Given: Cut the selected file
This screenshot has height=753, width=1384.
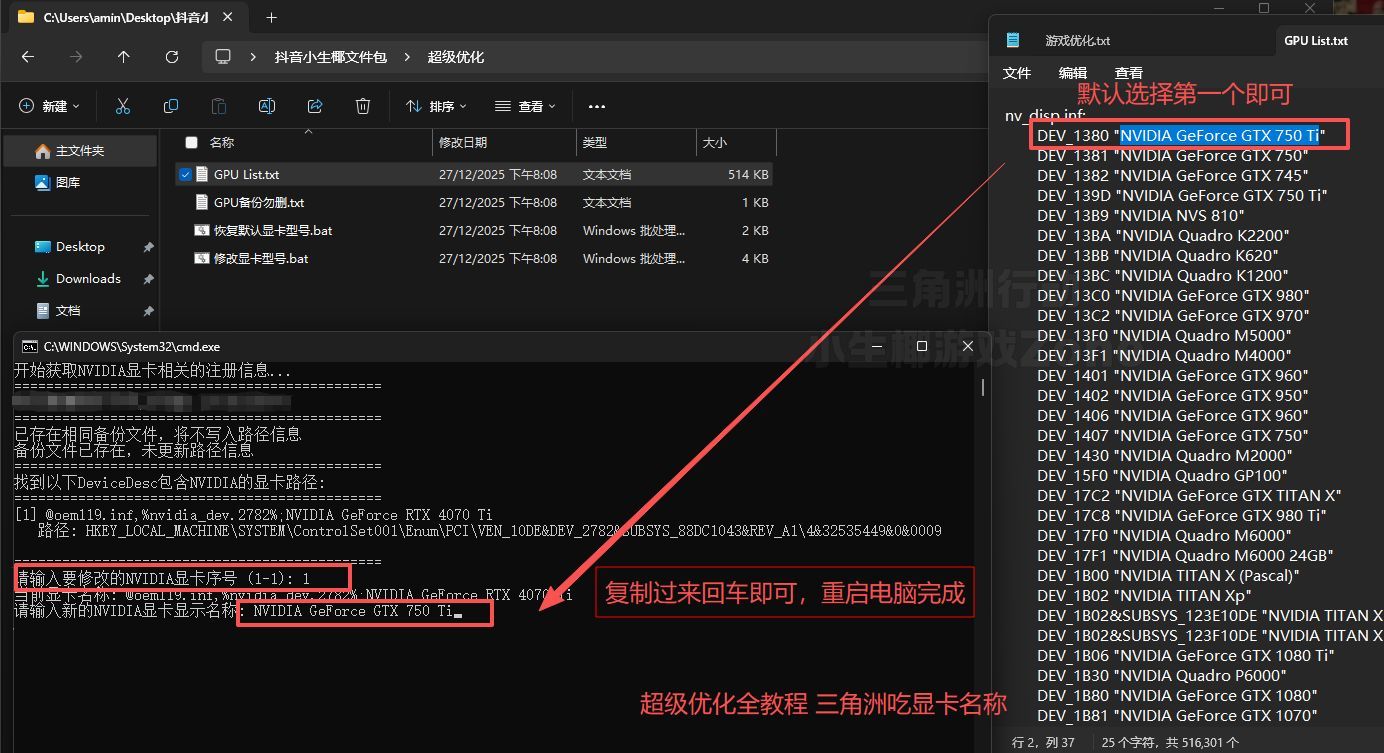Looking at the screenshot, I should pos(123,106).
